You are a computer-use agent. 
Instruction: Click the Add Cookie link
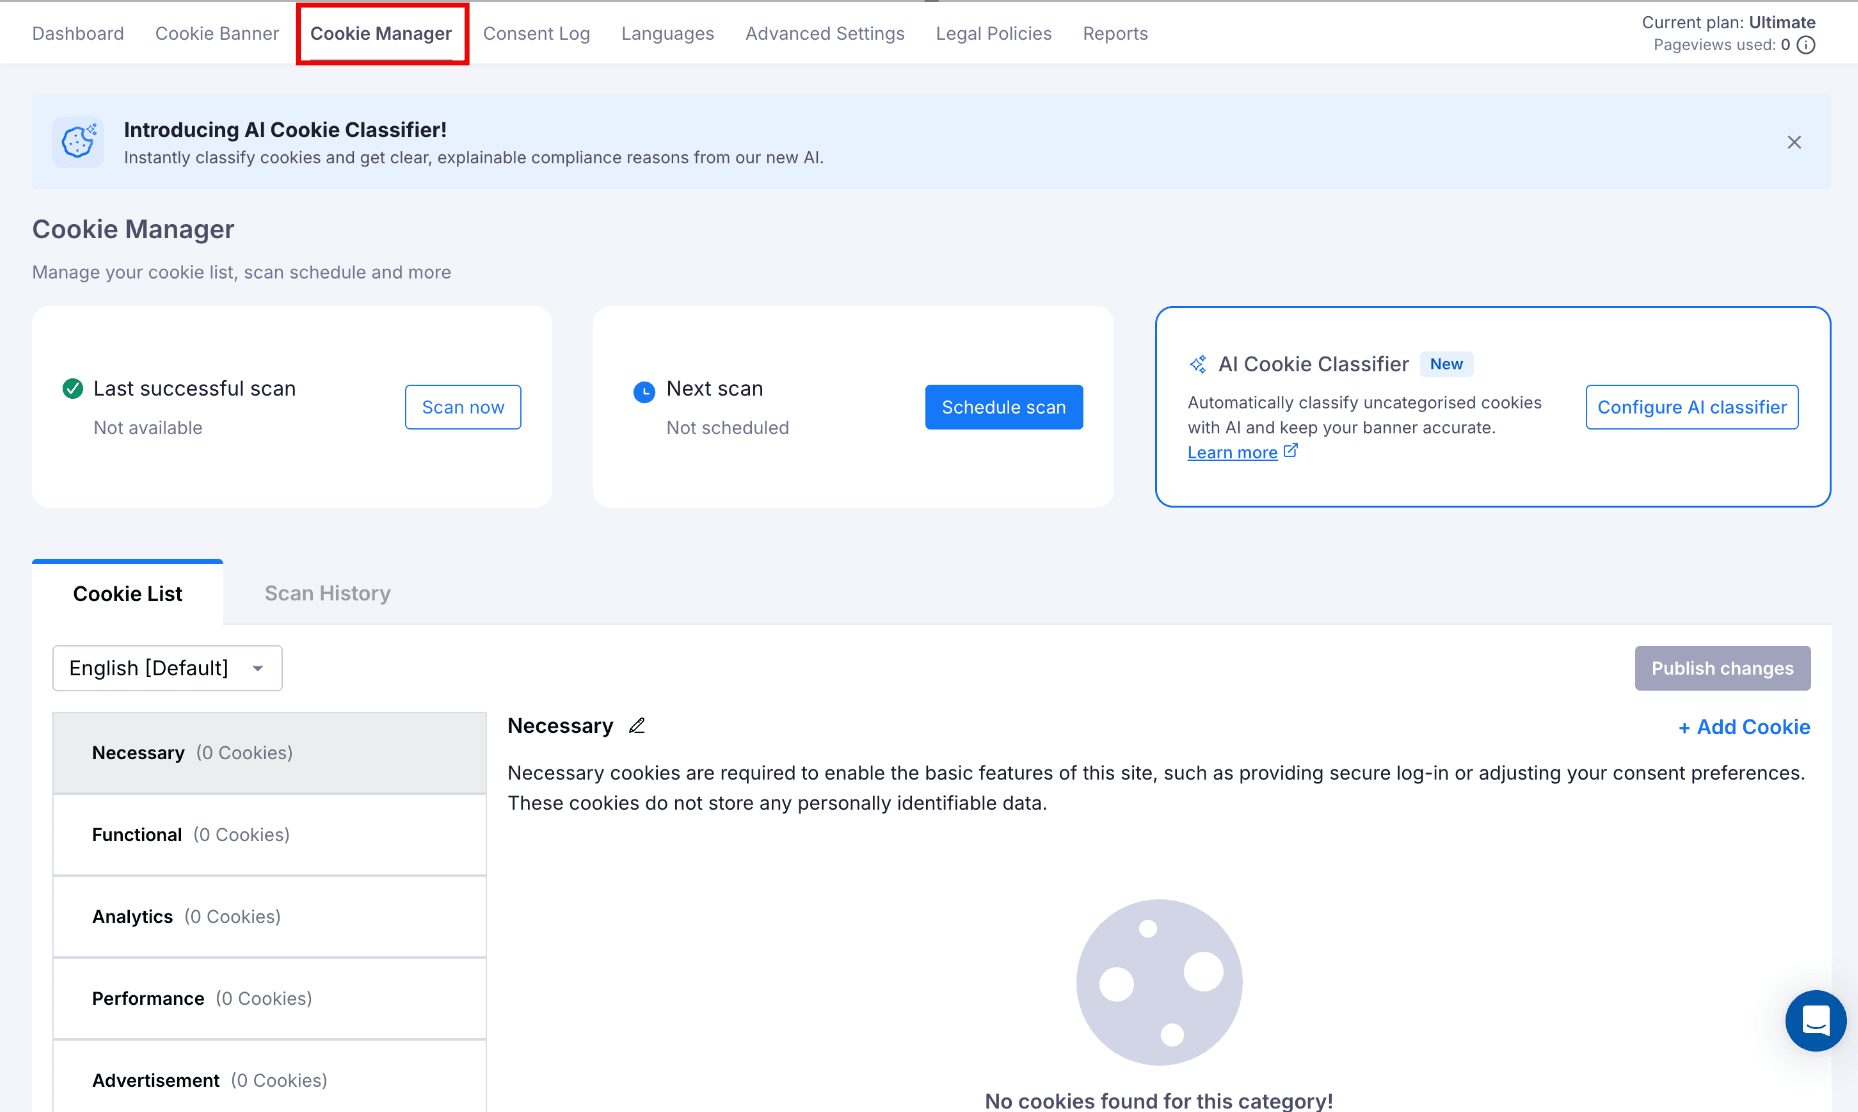coord(1744,727)
